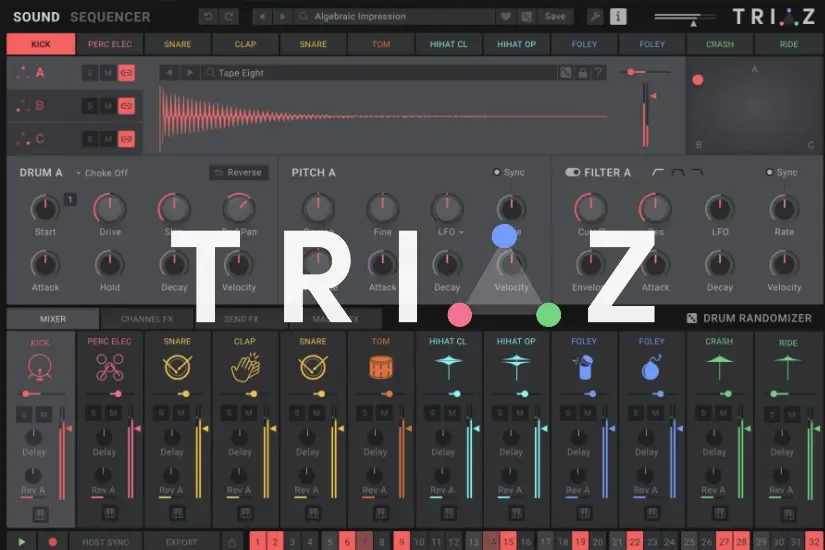Mute layer B
The image size is (825, 550).
(108, 106)
